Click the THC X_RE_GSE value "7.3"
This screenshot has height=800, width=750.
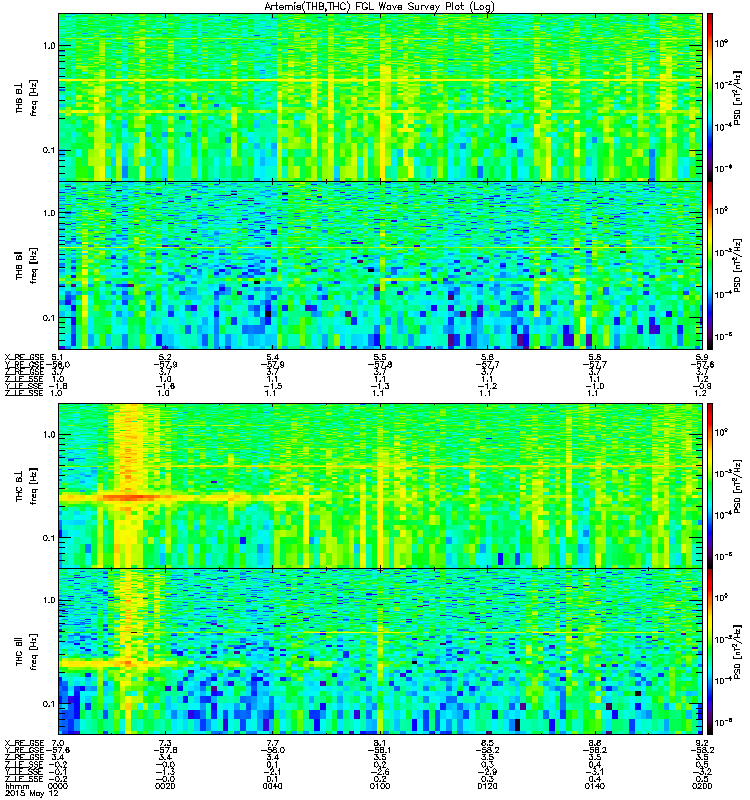click(165, 743)
